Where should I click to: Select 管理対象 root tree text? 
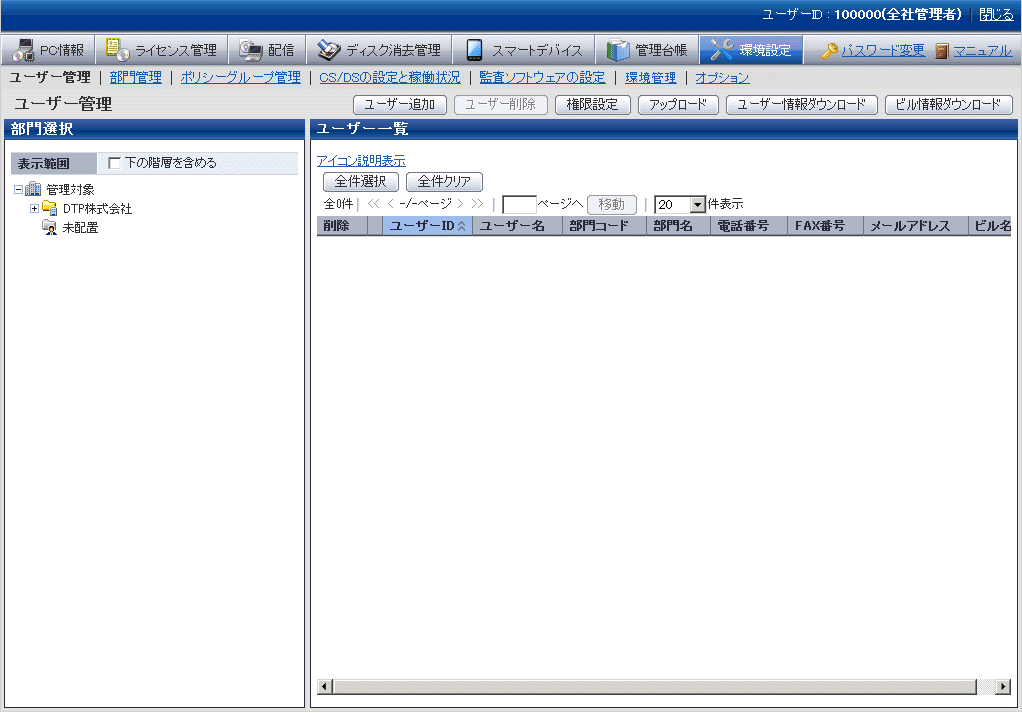[70, 190]
